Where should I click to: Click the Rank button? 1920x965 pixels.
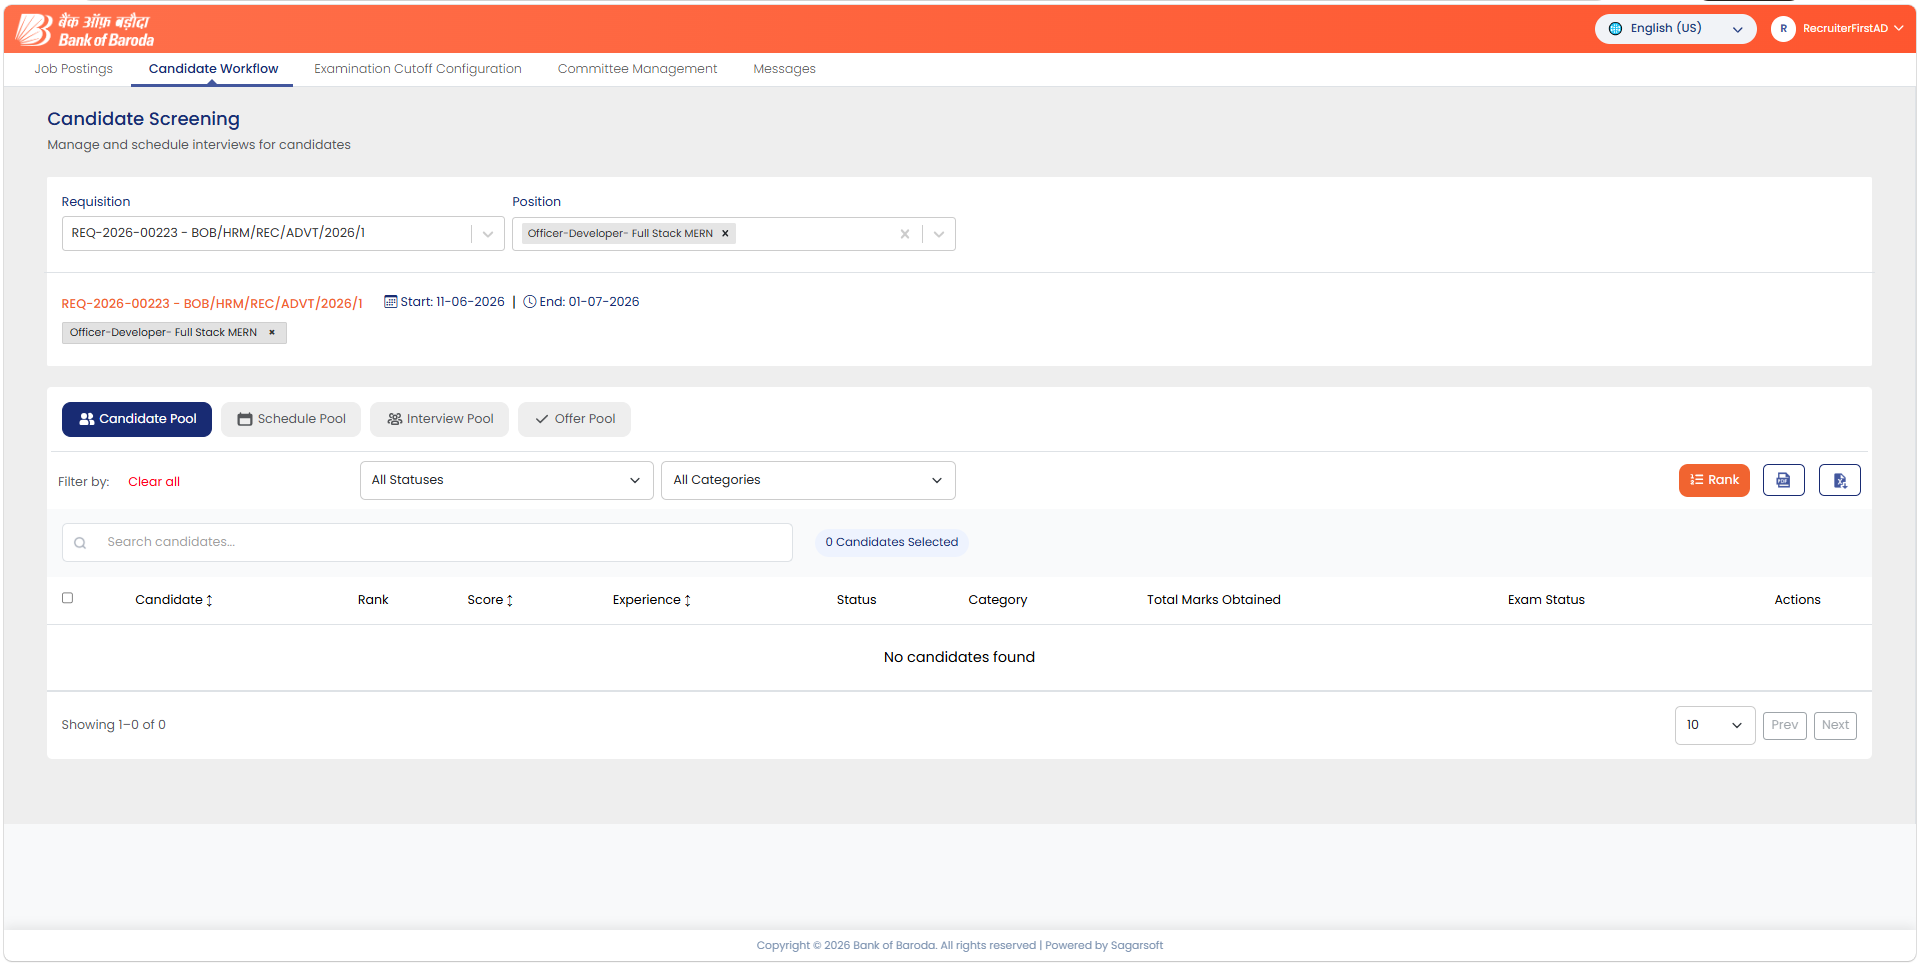point(1714,480)
